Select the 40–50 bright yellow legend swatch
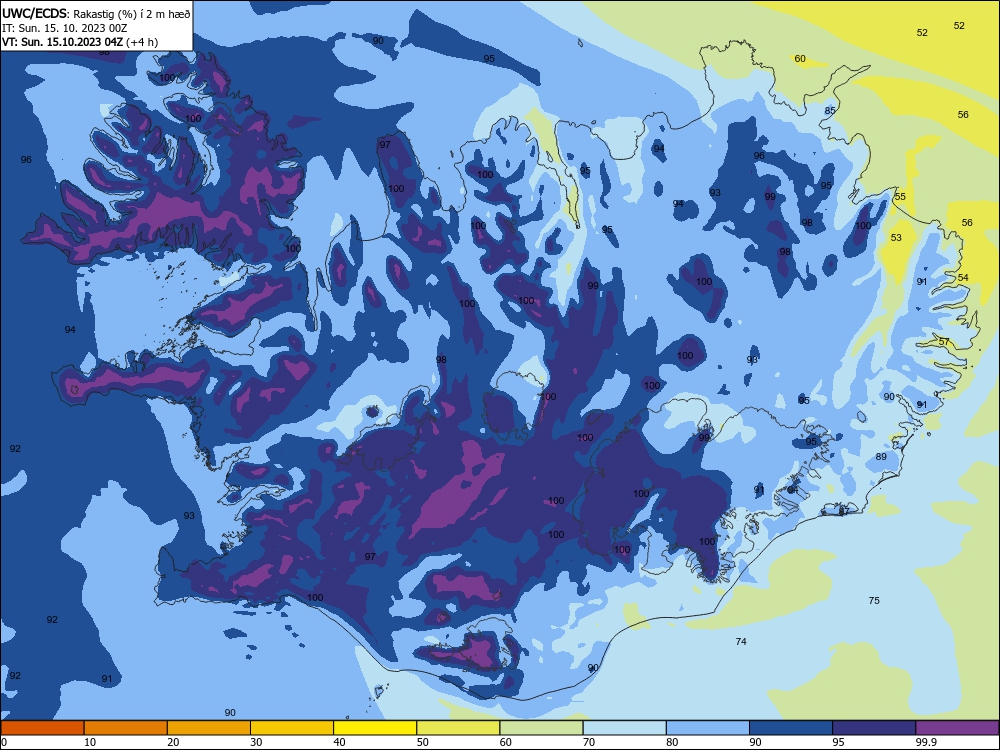The width and height of the screenshot is (1000, 750). click(375, 728)
